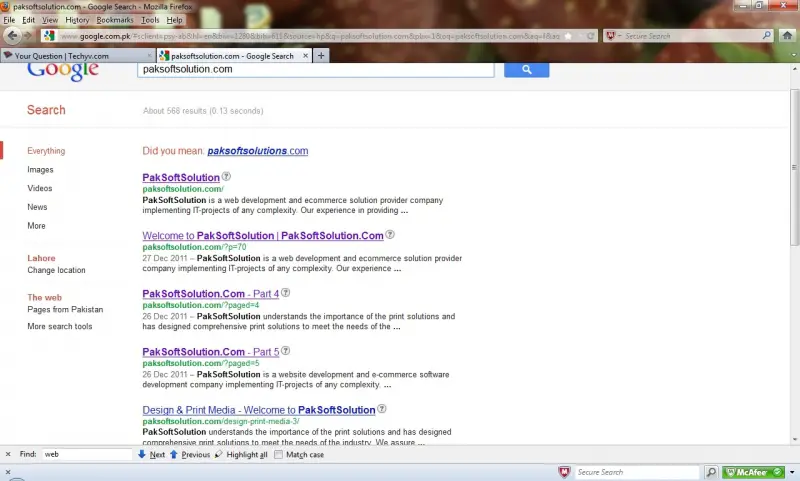Click the 'paksoftsolution.com/?paged=4' green URL
This screenshot has width=800, height=481.
click(x=201, y=305)
